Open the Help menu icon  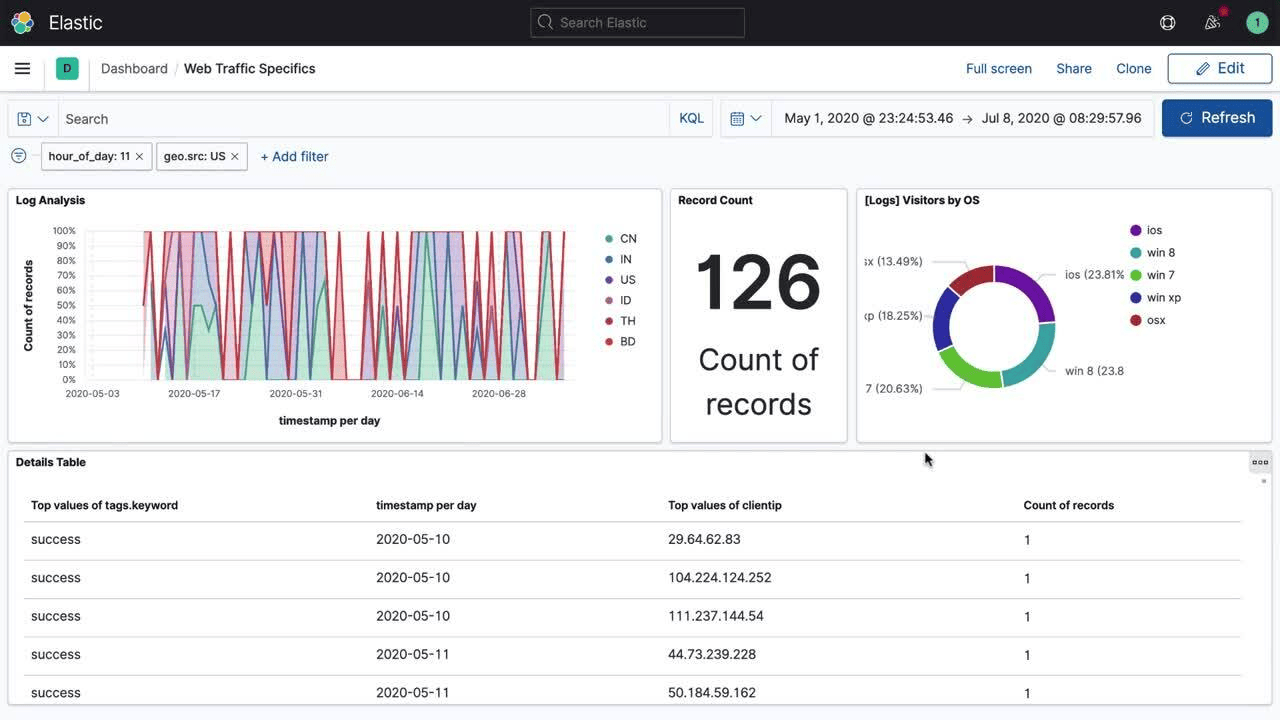point(1167,22)
